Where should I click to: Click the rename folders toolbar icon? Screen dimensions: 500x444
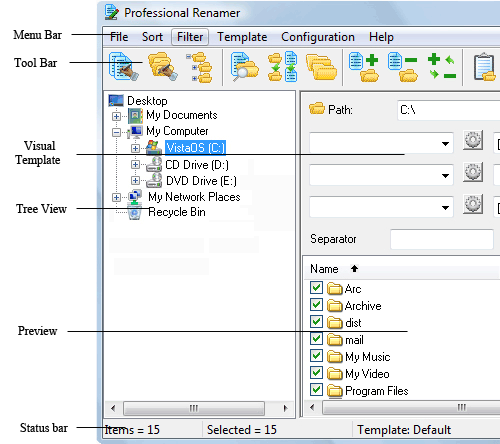tap(163, 66)
